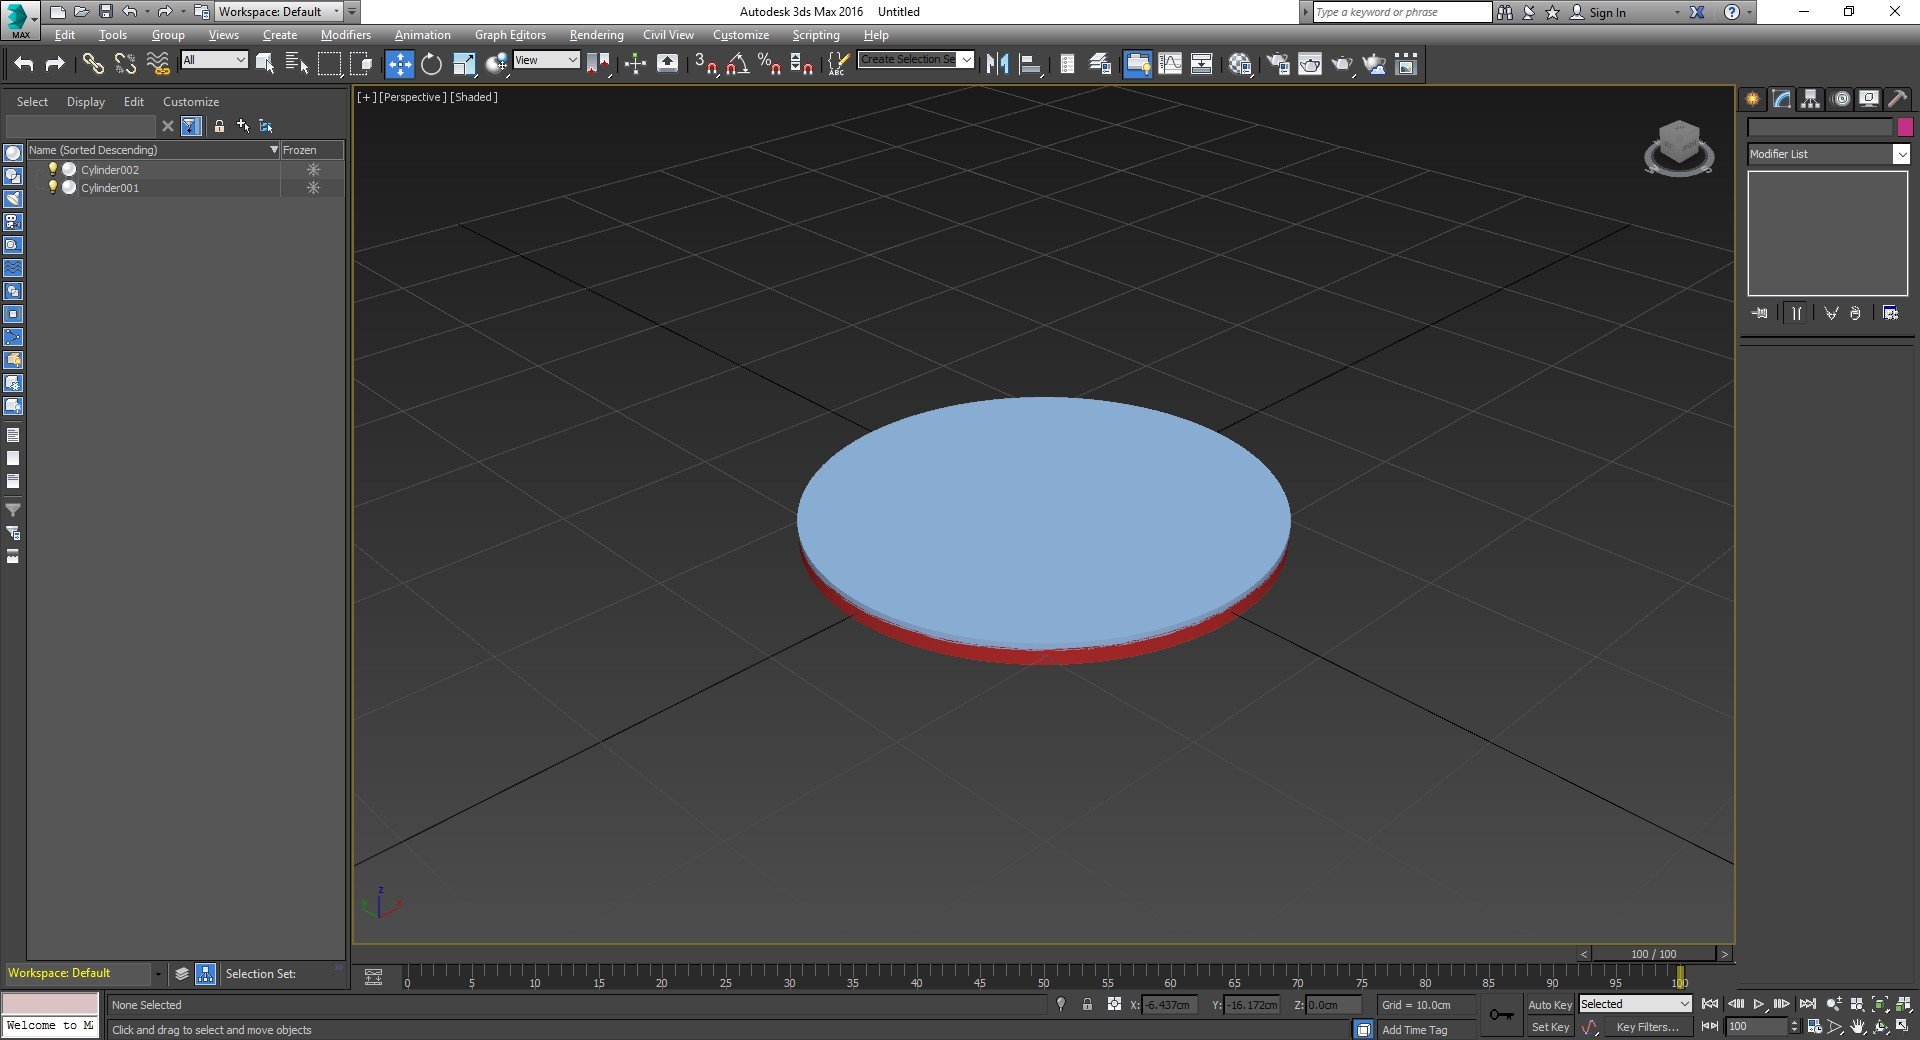Activate Select and Move tool

pyautogui.click(x=399, y=64)
